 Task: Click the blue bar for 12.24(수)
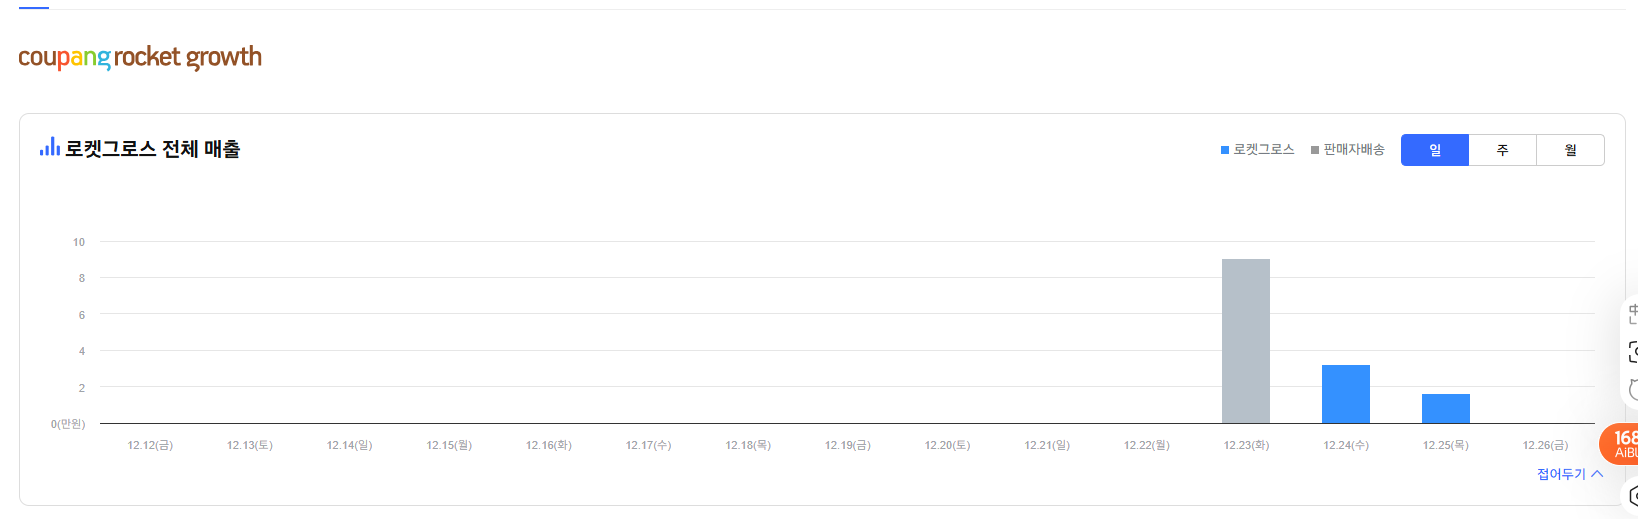tap(1346, 394)
